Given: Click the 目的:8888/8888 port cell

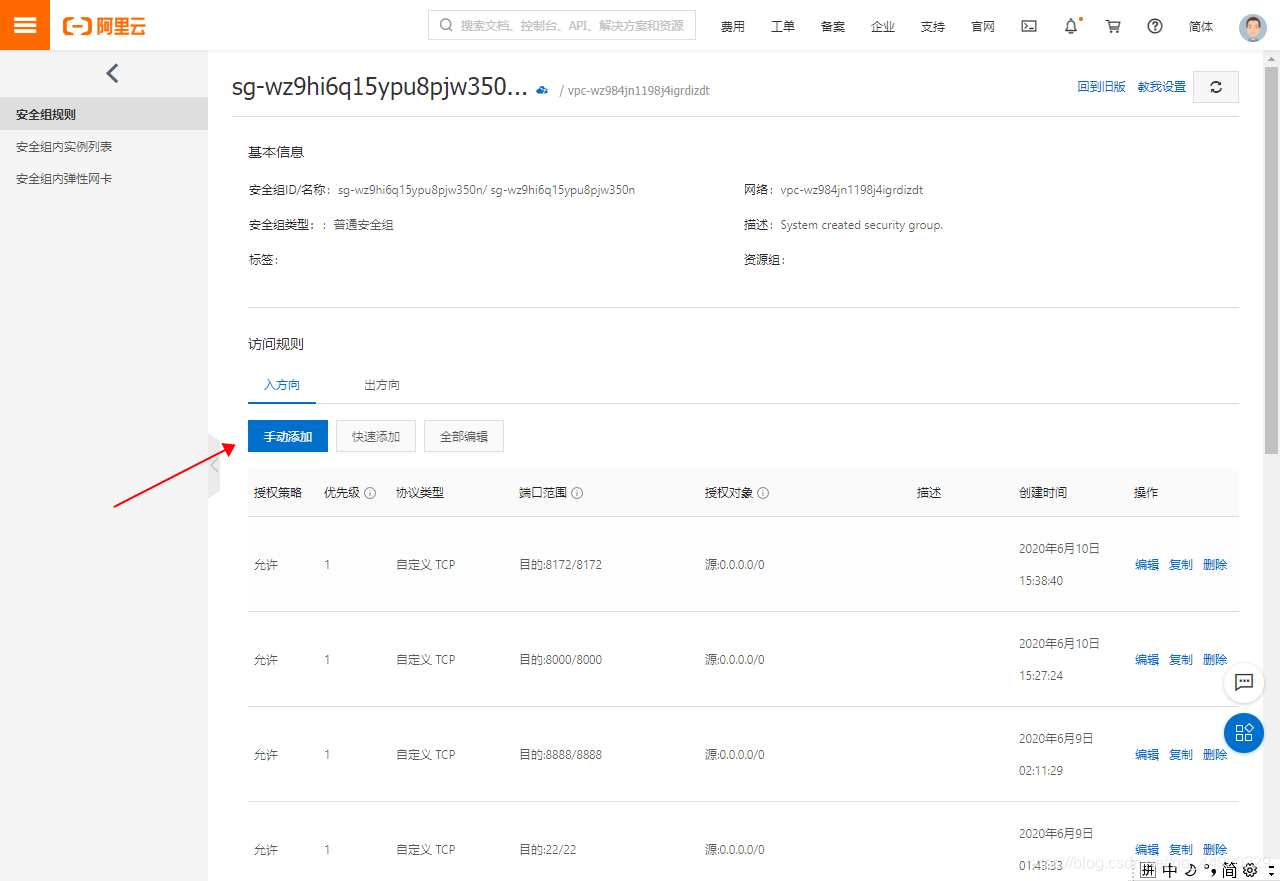Looking at the screenshot, I should point(561,755).
